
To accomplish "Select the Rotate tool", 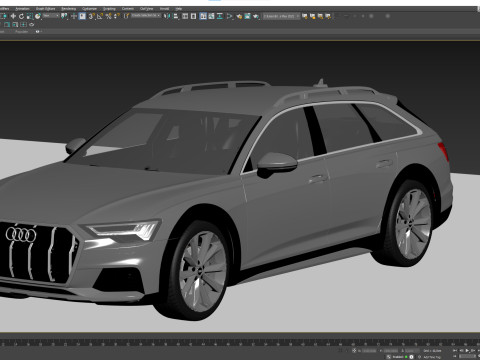I will tap(21, 16).
